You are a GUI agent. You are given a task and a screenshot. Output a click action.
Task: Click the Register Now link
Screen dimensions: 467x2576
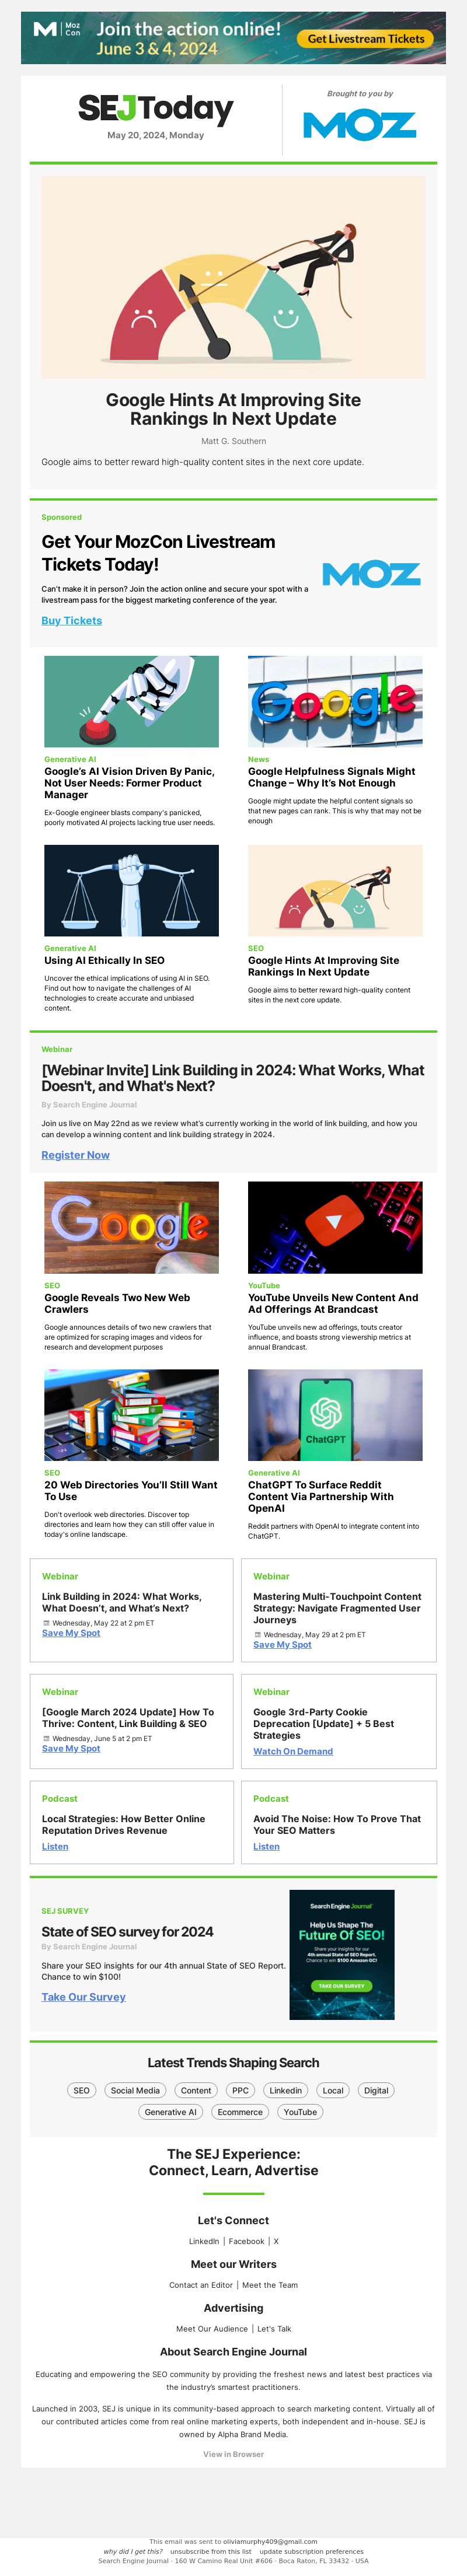[x=75, y=1155]
